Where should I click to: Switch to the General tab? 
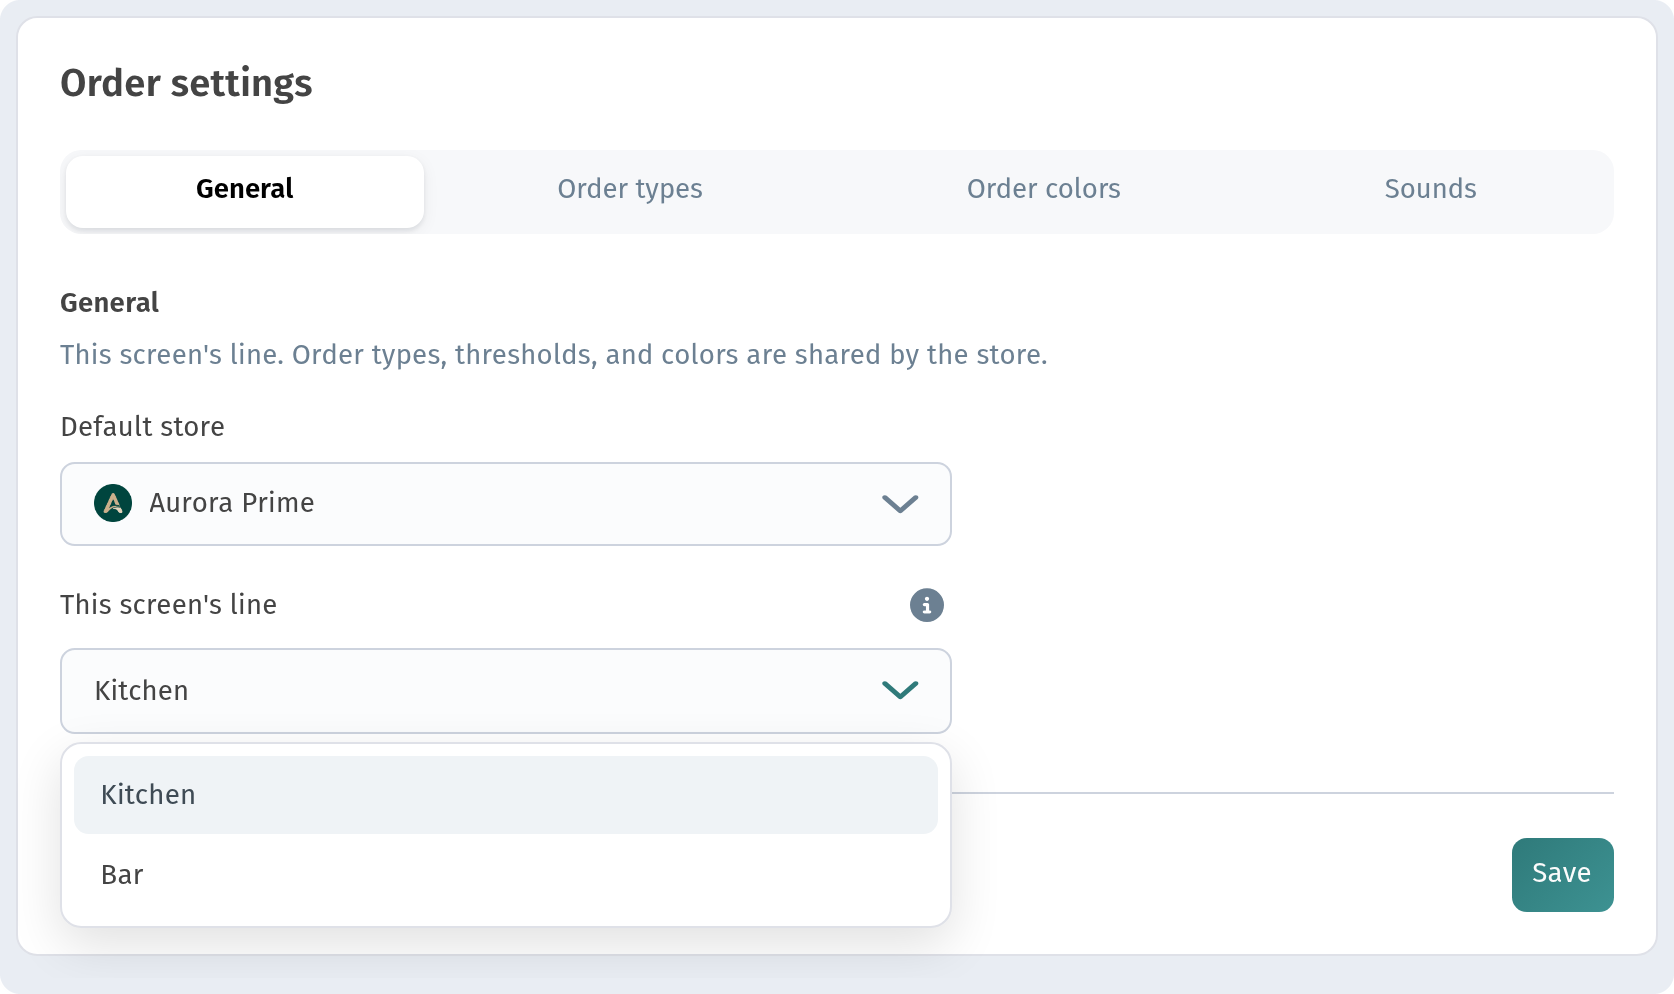(x=245, y=191)
